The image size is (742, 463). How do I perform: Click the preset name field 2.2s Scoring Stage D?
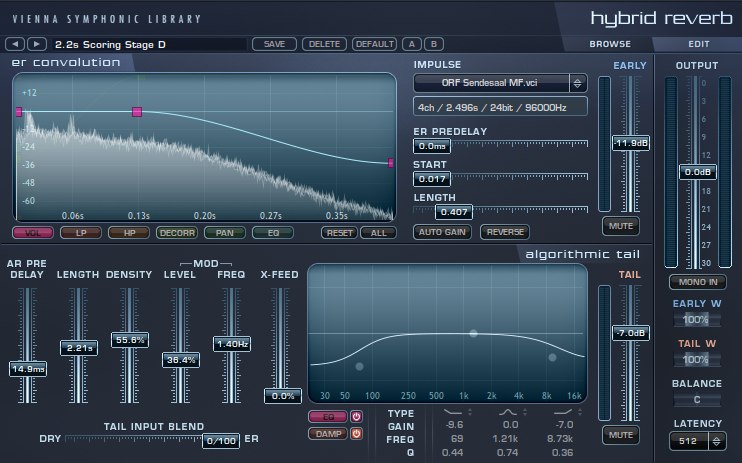(148, 44)
